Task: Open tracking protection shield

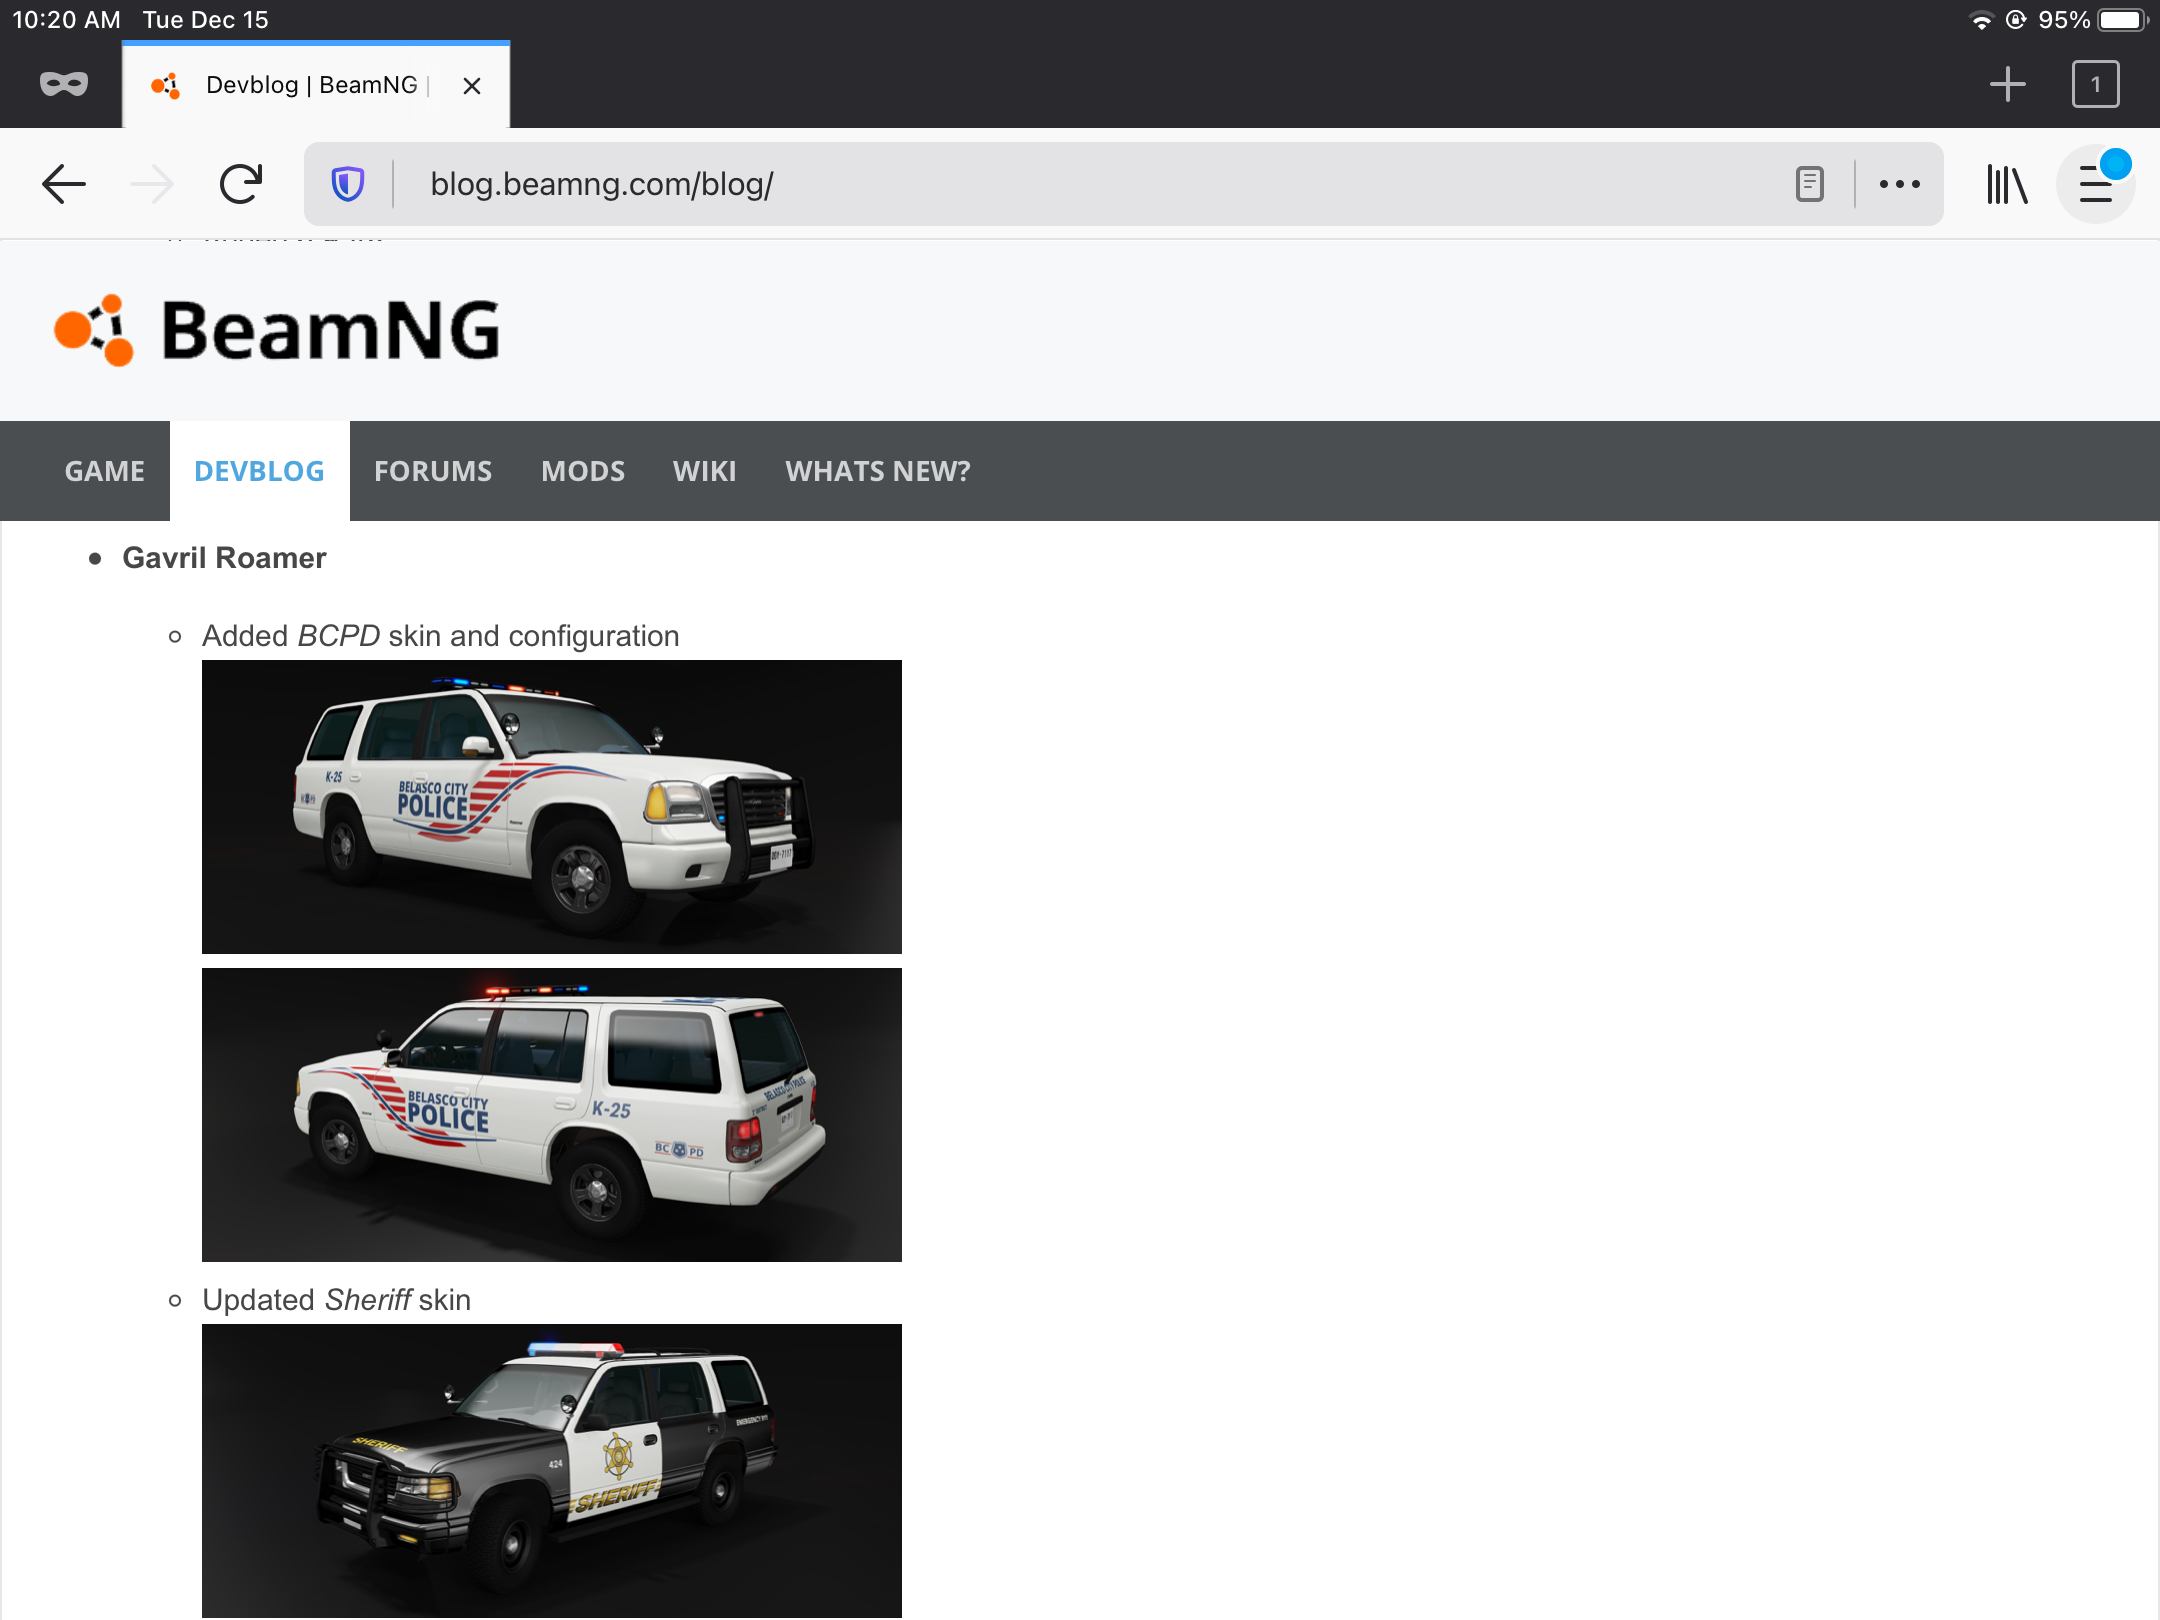Action: (348, 184)
